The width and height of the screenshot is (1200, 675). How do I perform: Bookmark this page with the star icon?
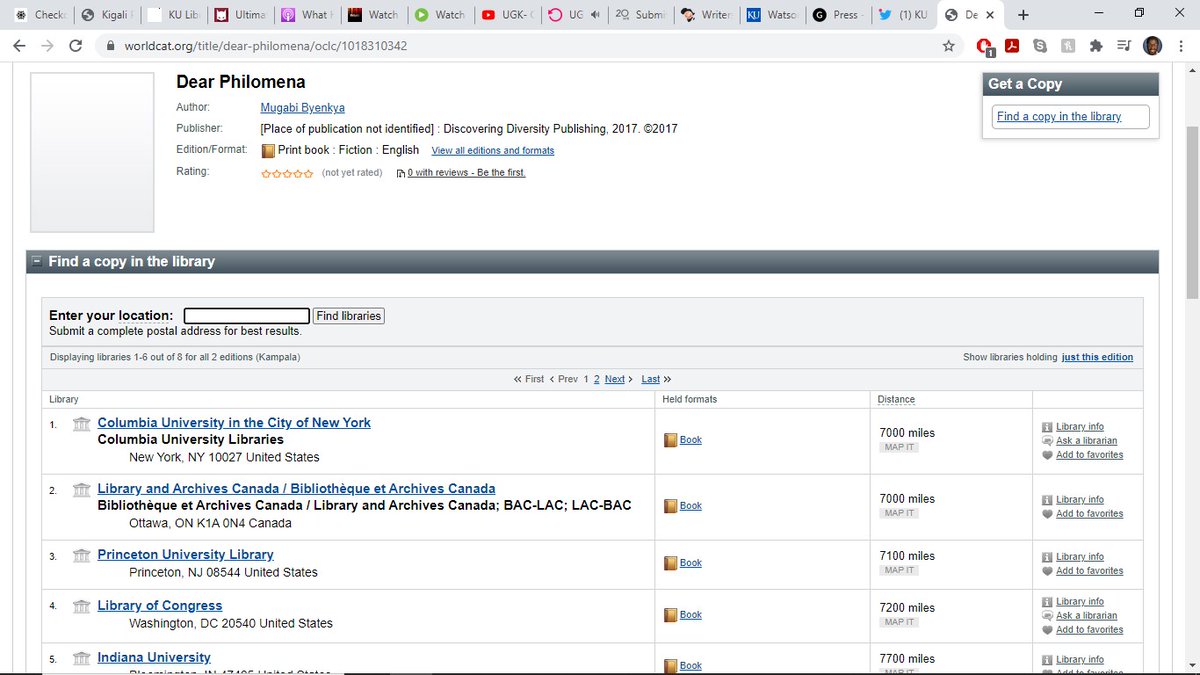click(x=948, y=46)
